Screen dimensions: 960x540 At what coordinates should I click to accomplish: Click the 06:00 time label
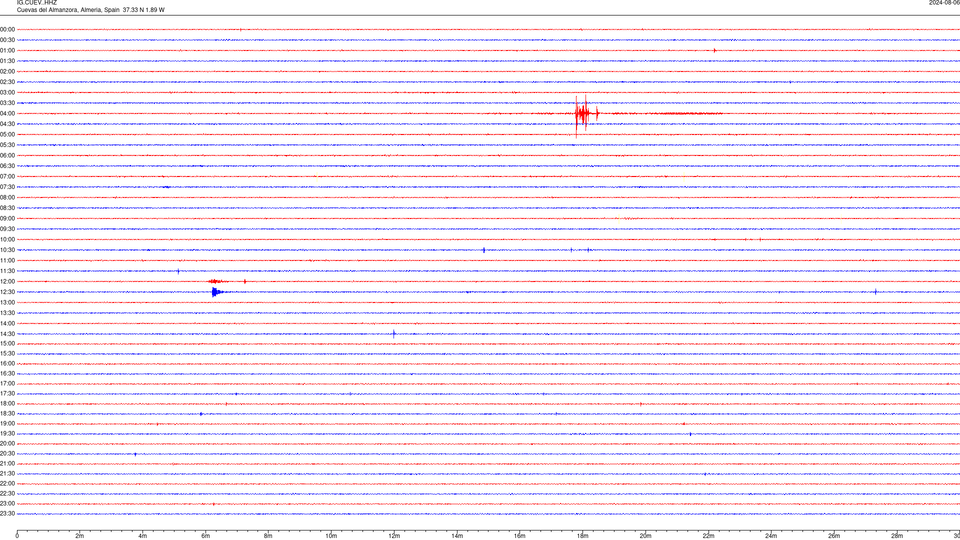[7, 156]
